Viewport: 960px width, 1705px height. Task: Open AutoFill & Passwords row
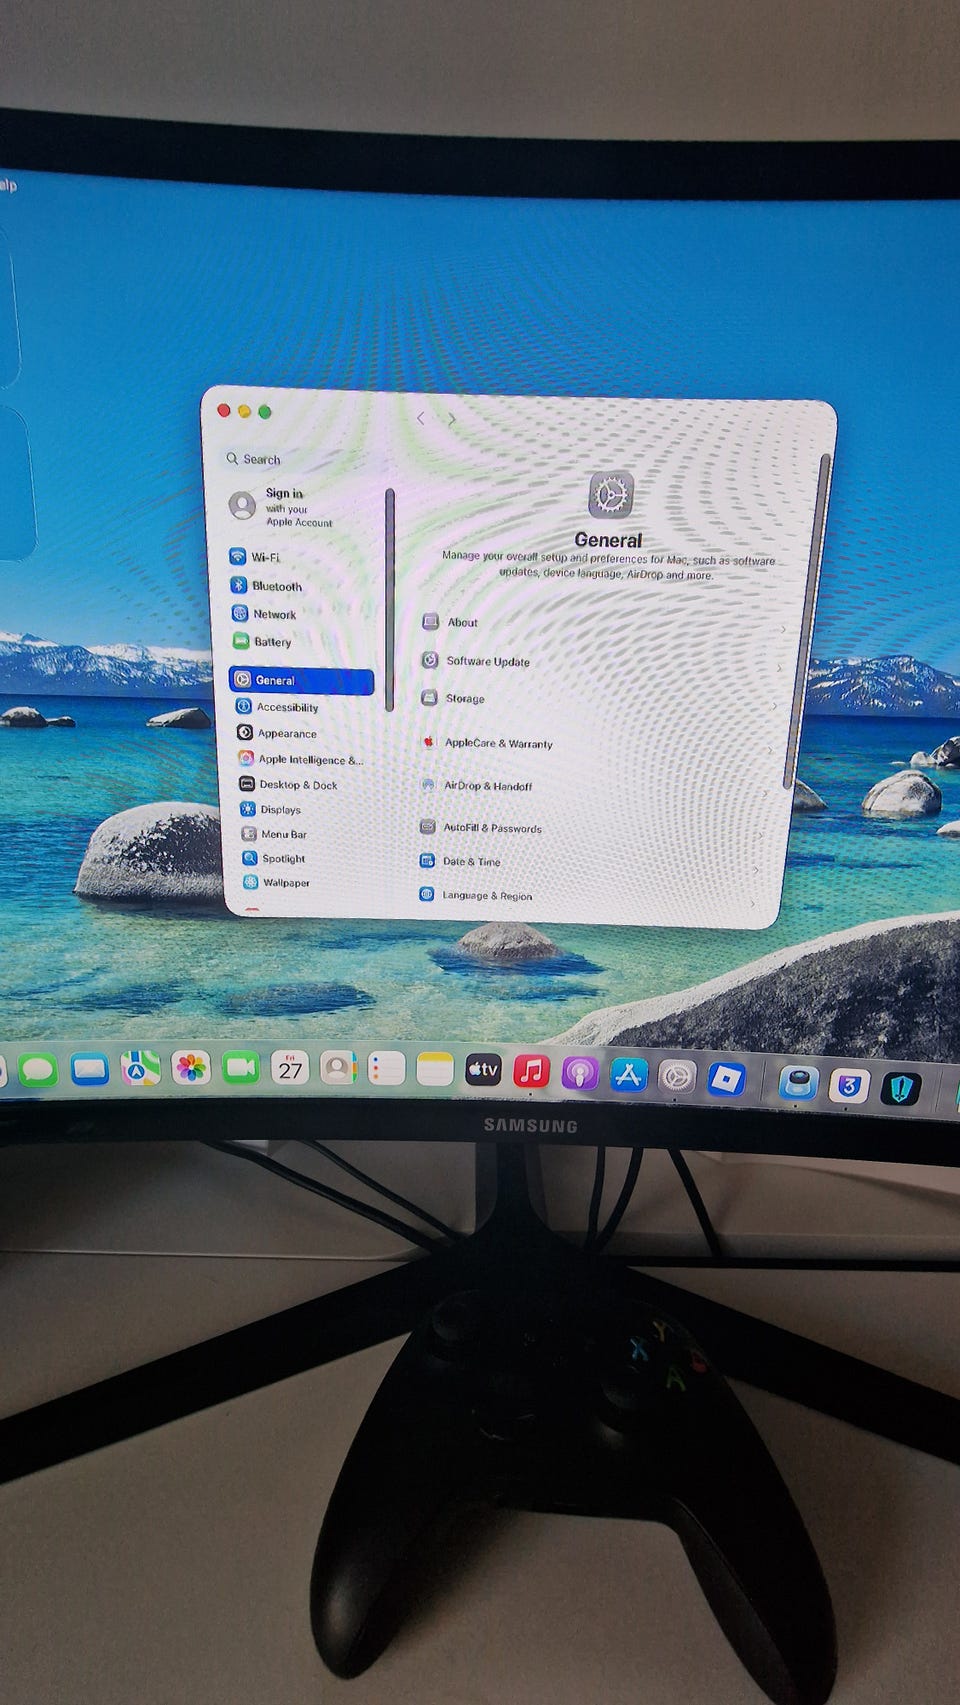[x=592, y=829]
